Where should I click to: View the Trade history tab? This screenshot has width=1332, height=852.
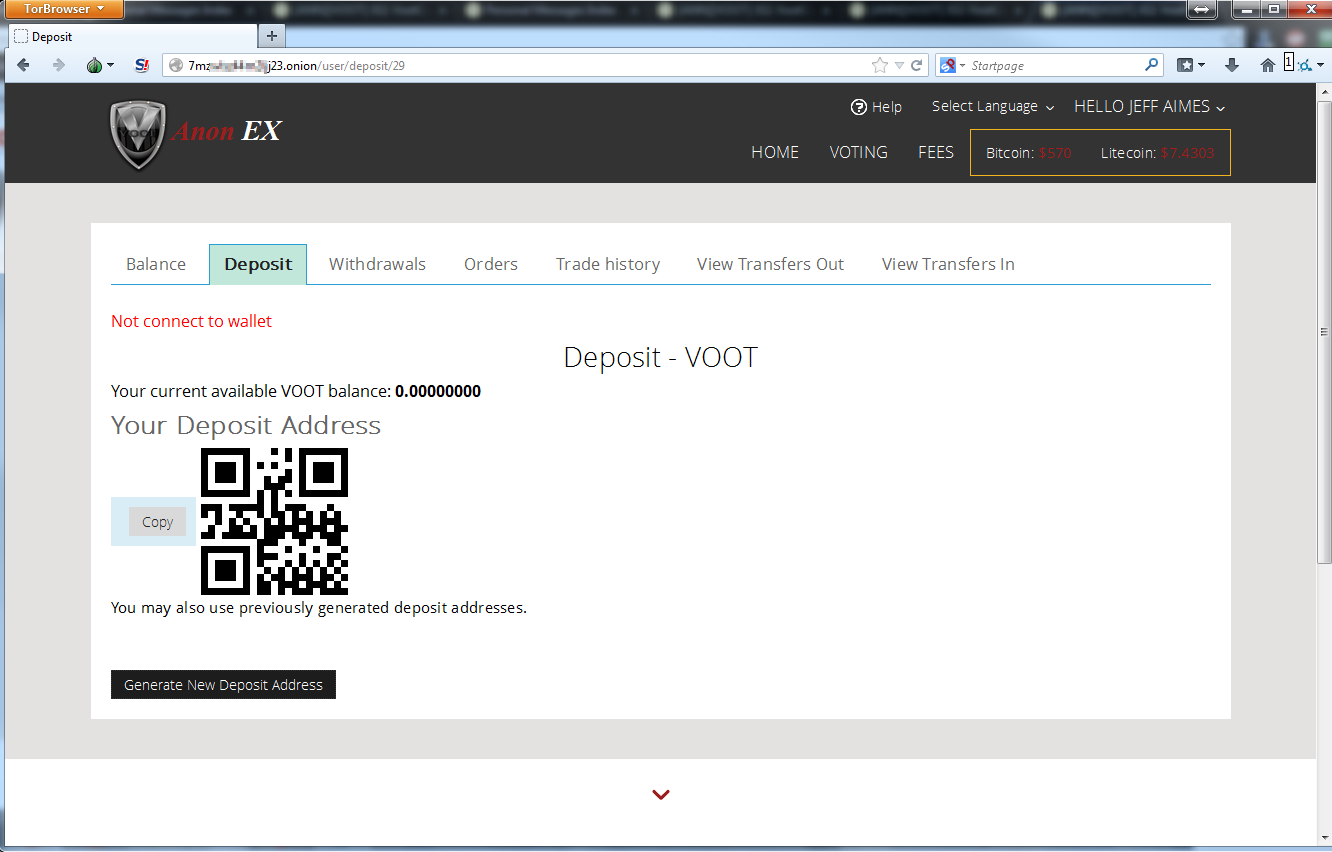click(x=608, y=264)
